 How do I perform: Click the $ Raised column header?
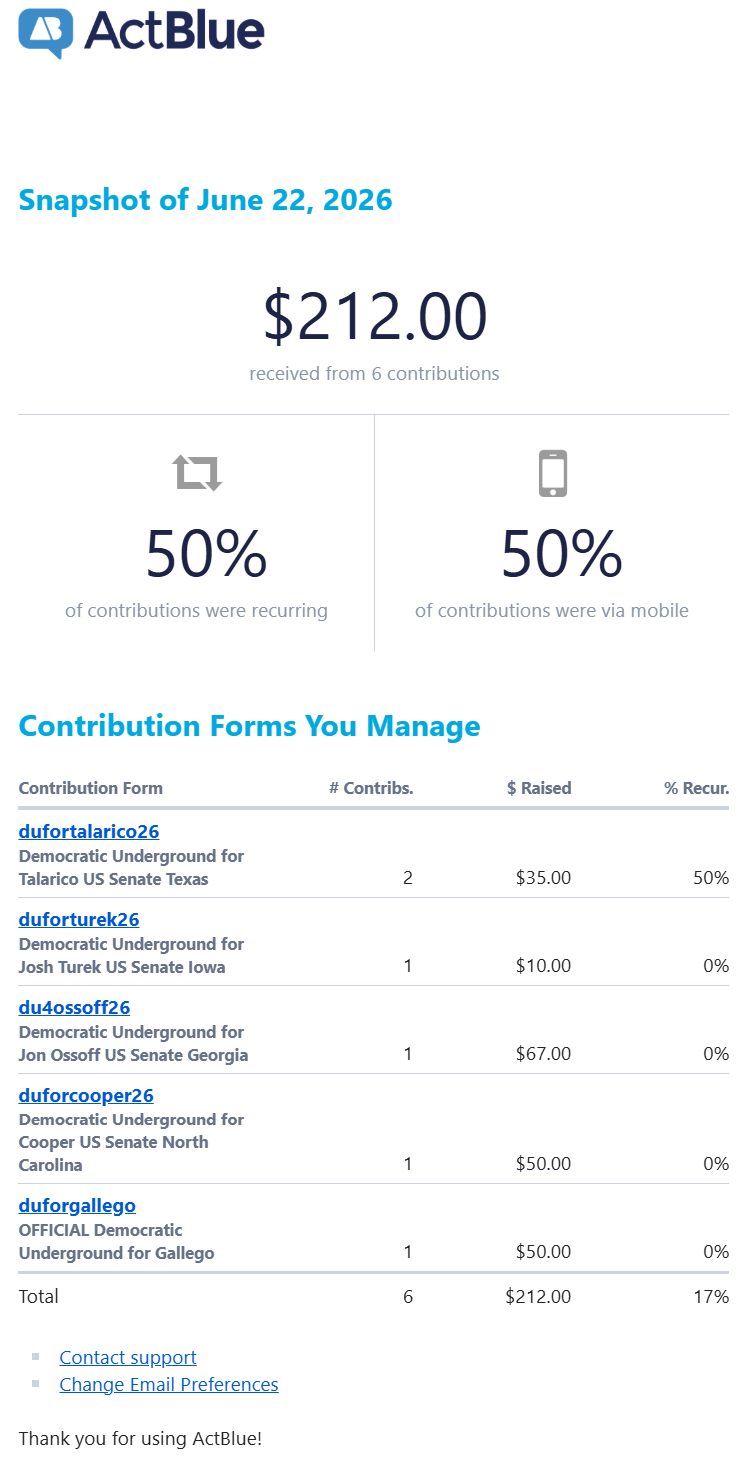pos(539,788)
